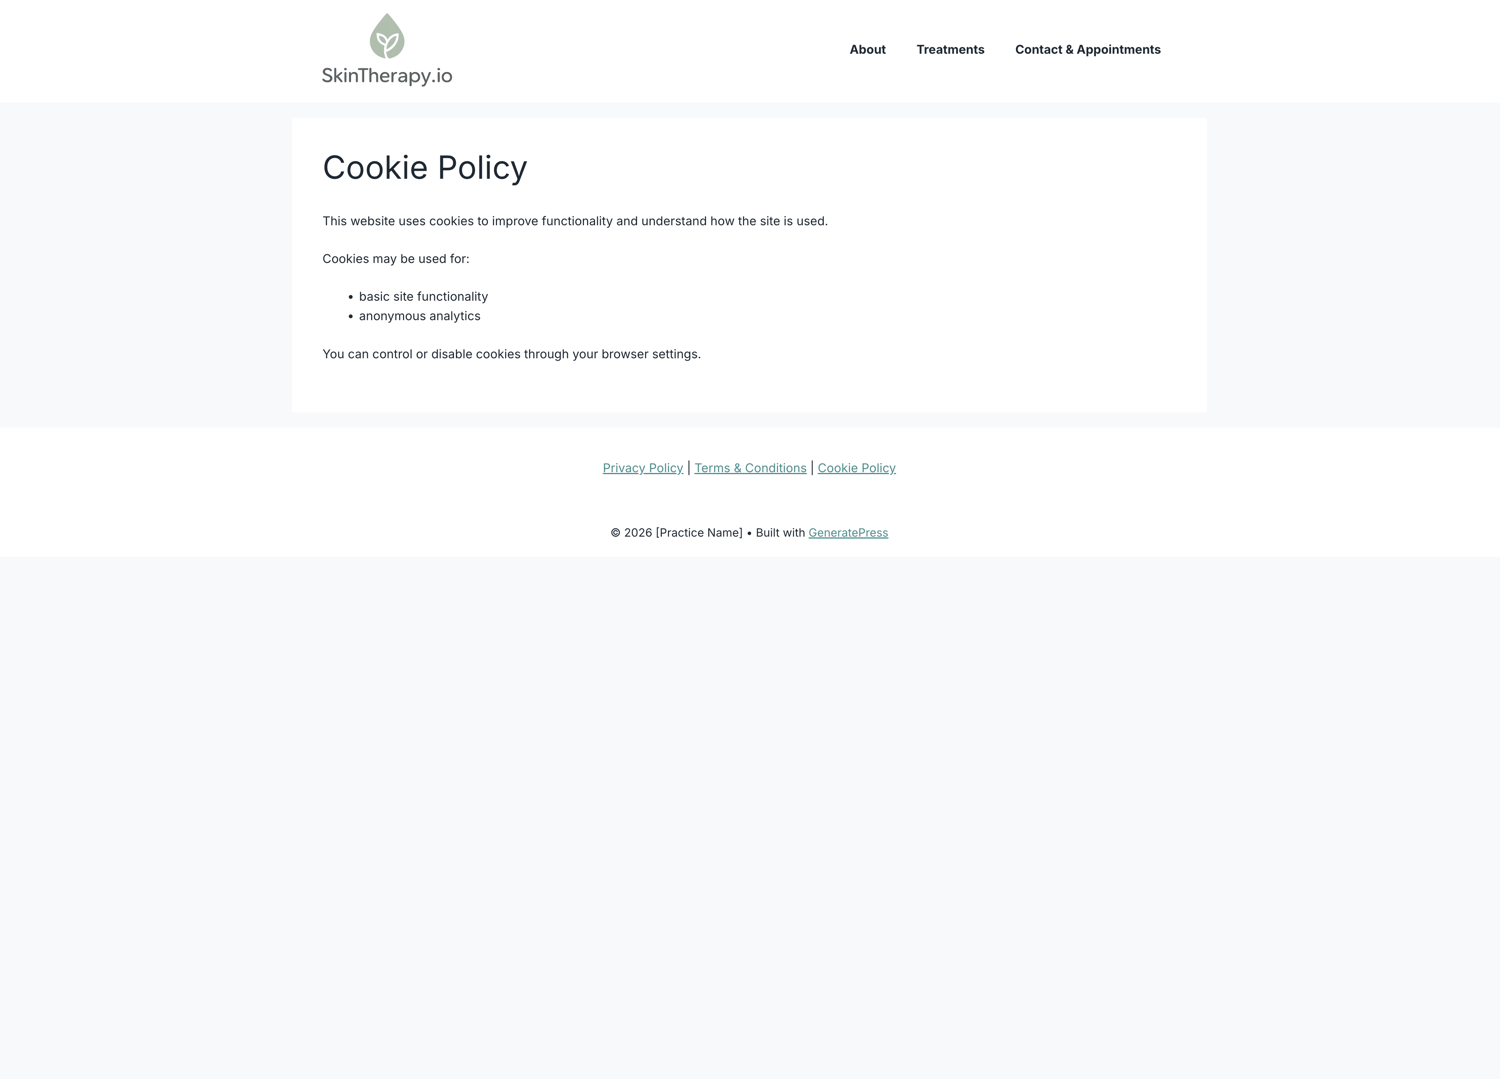Click the "Built with" footer text

click(x=780, y=533)
